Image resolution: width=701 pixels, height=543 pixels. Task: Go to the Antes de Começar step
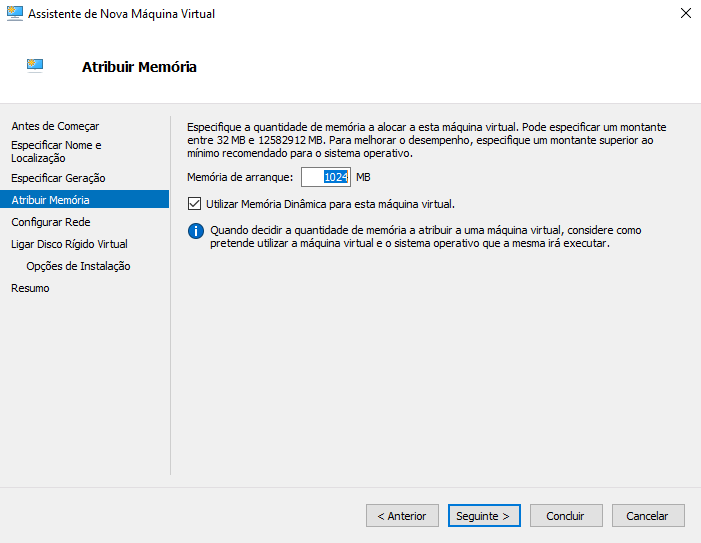pos(55,126)
